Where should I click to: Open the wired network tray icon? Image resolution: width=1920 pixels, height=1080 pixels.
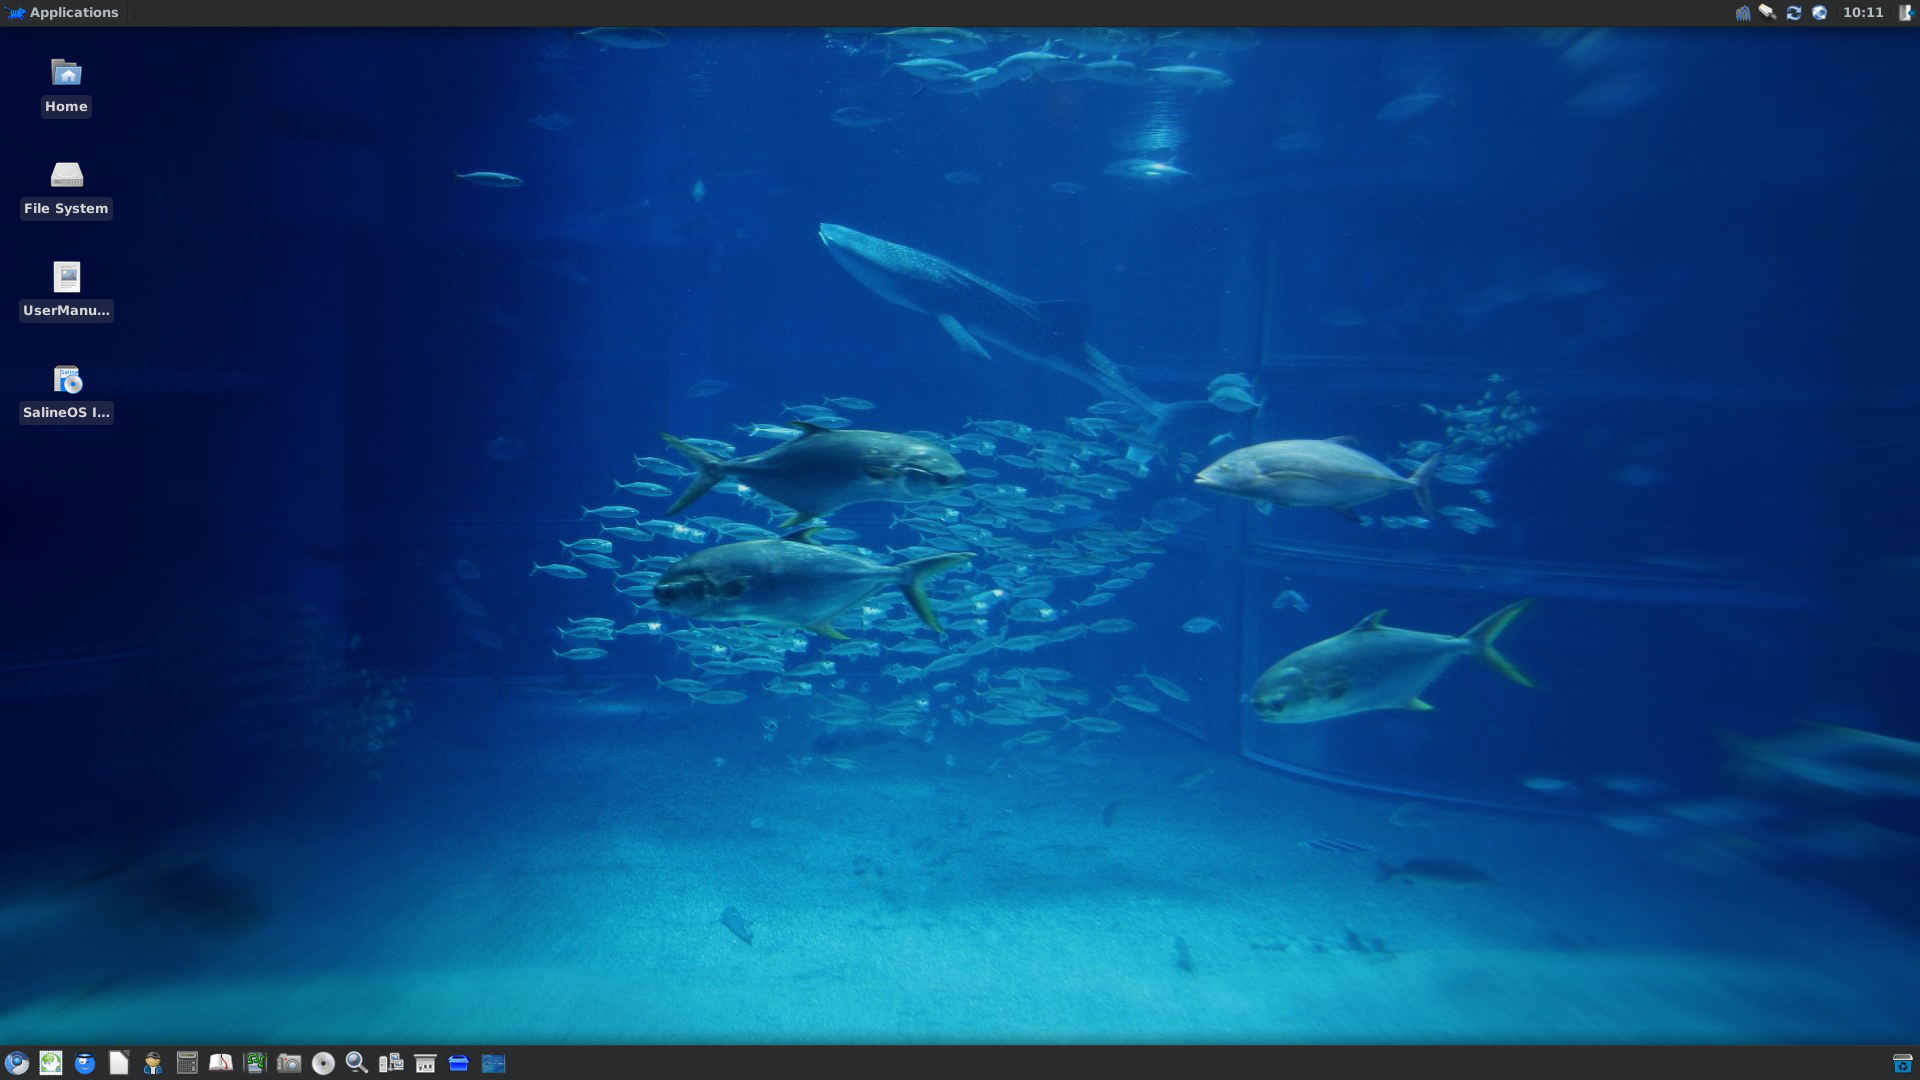[1768, 13]
